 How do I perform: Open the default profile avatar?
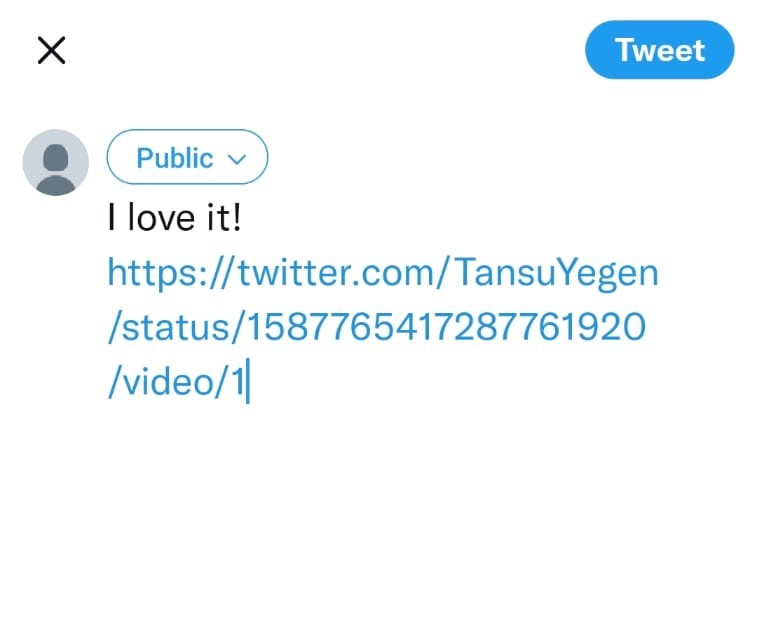point(56,162)
